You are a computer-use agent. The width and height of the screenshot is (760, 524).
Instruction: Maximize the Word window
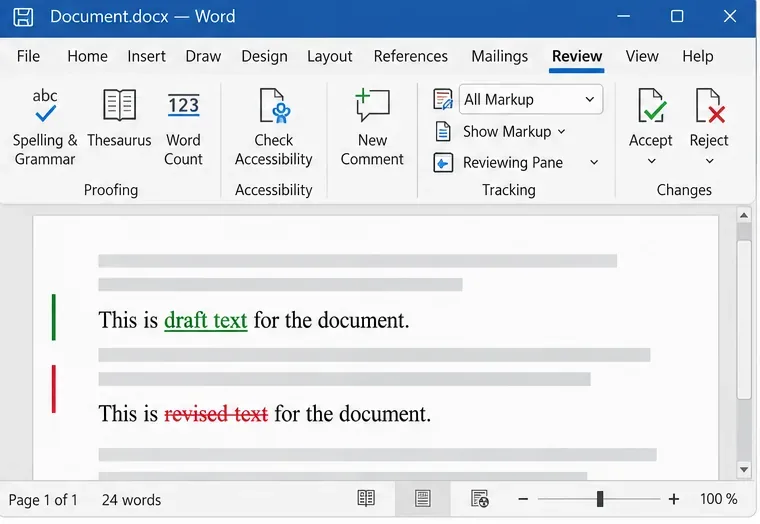click(x=677, y=16)
